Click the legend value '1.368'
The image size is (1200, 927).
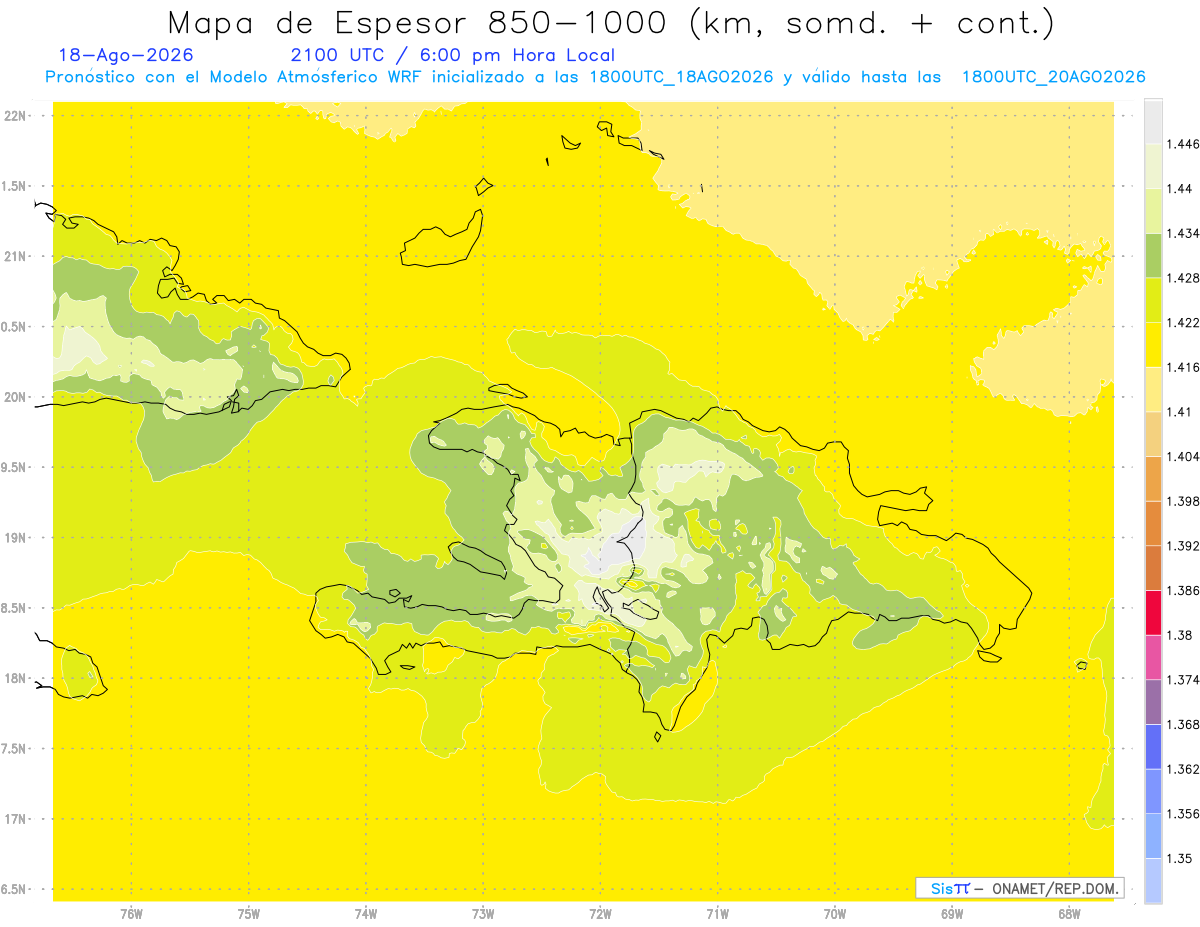pos(1182,725)
